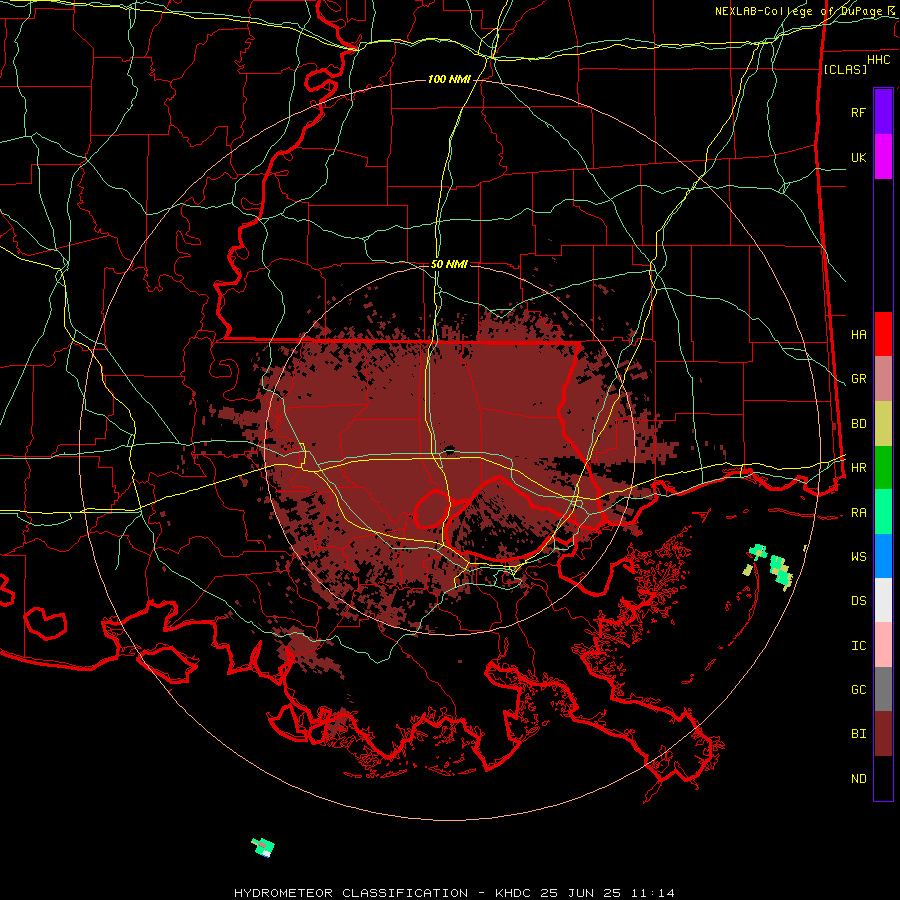This screenshot has width=900, height=900.
Task: Click the ND black legend swatch
Action: coord(883,778)
